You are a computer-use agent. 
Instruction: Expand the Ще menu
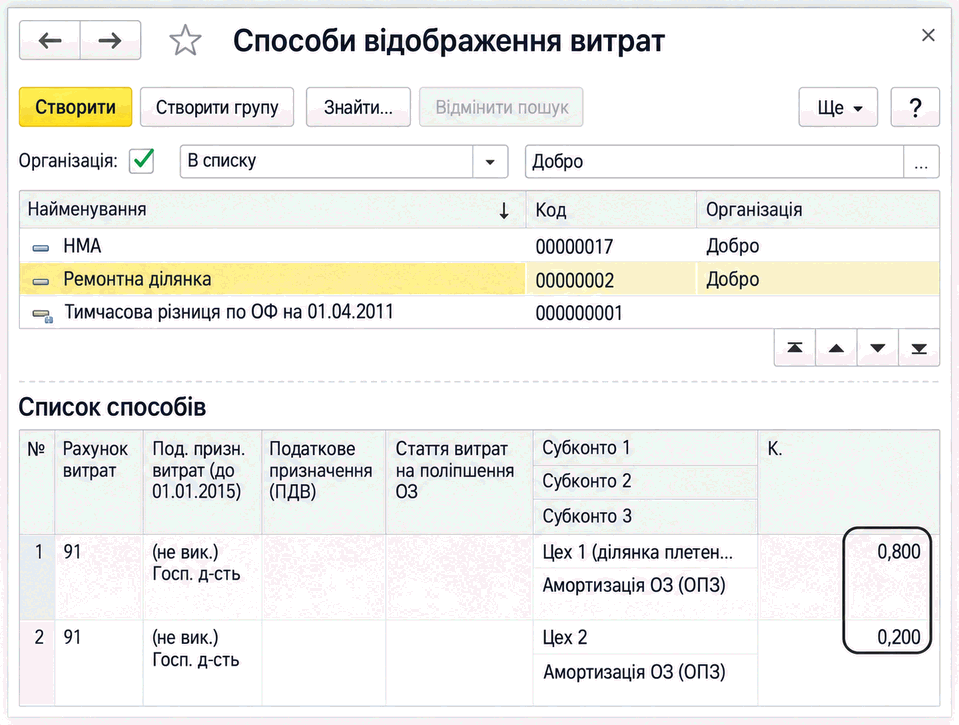[838, 107]
